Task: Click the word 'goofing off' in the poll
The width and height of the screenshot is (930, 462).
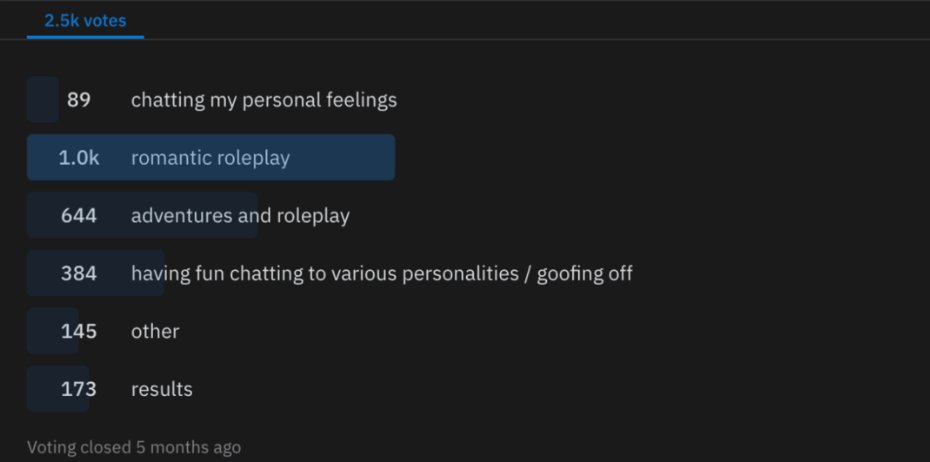Action: [x=584, y=274]
